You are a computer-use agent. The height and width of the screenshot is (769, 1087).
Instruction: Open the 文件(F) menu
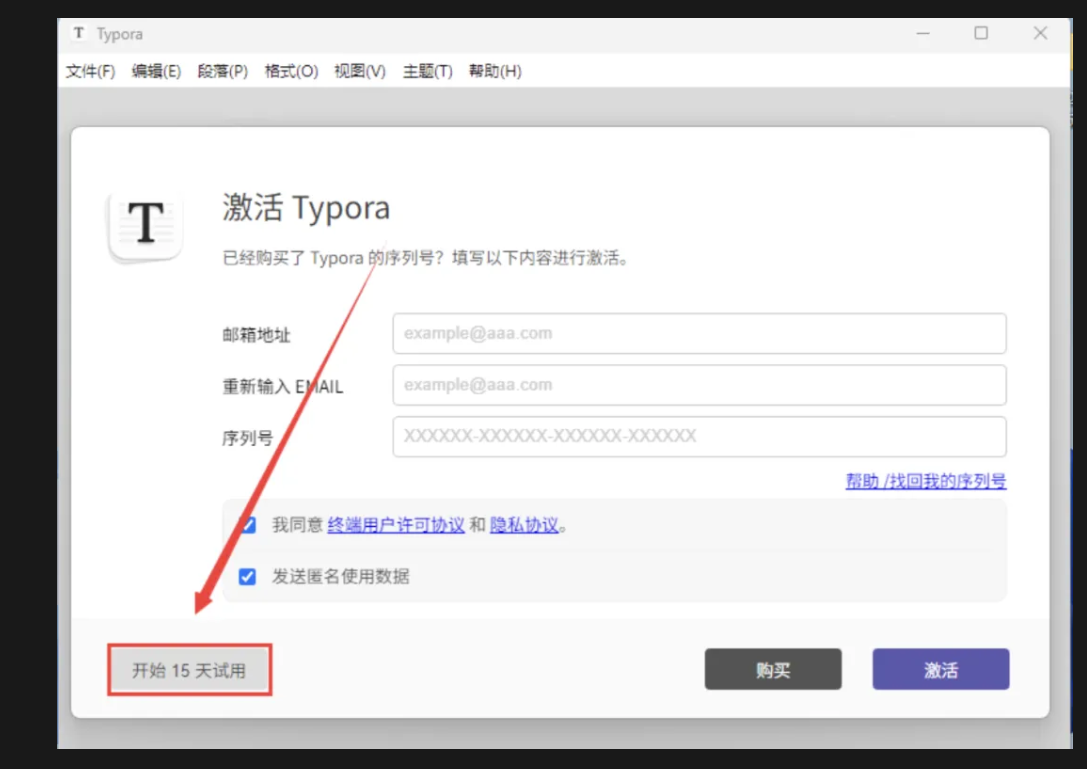pos(90,71)
